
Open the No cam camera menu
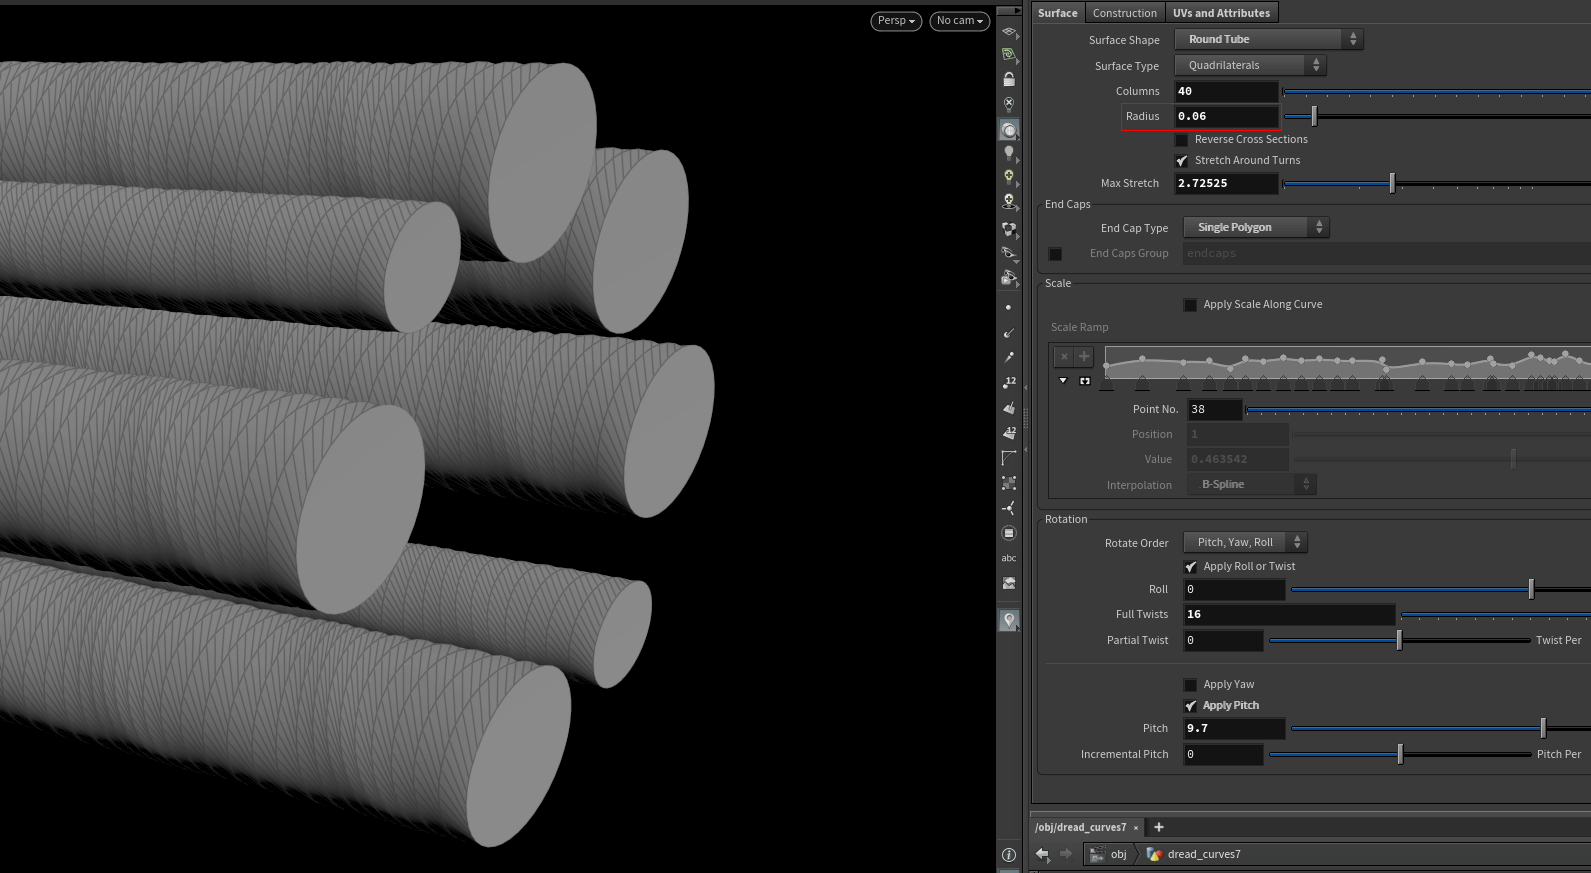[x=960, y=21]
